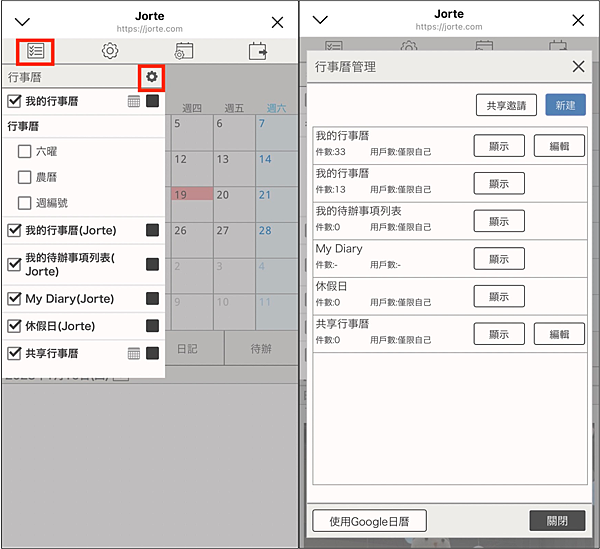Click calendar grid icon beside 我的行事曆
This screenshot has width=600, height=549.
134,101
